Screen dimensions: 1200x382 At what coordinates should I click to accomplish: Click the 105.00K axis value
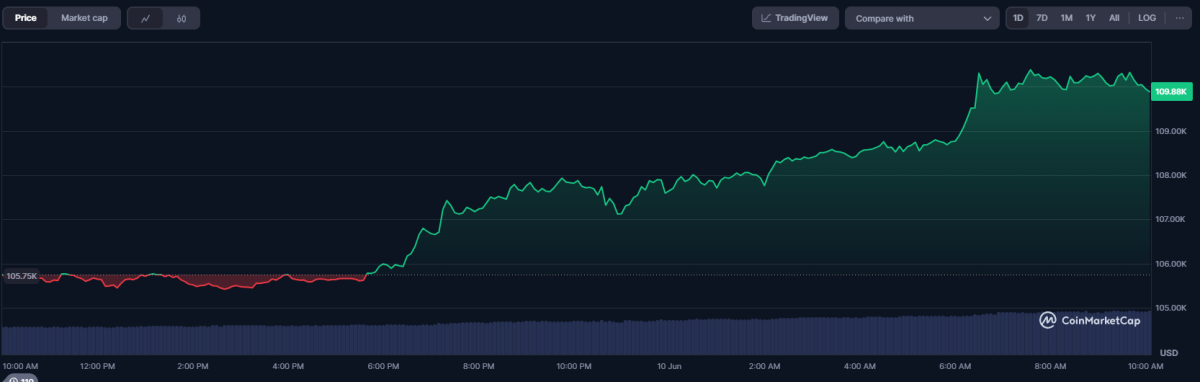point(1171,308)
